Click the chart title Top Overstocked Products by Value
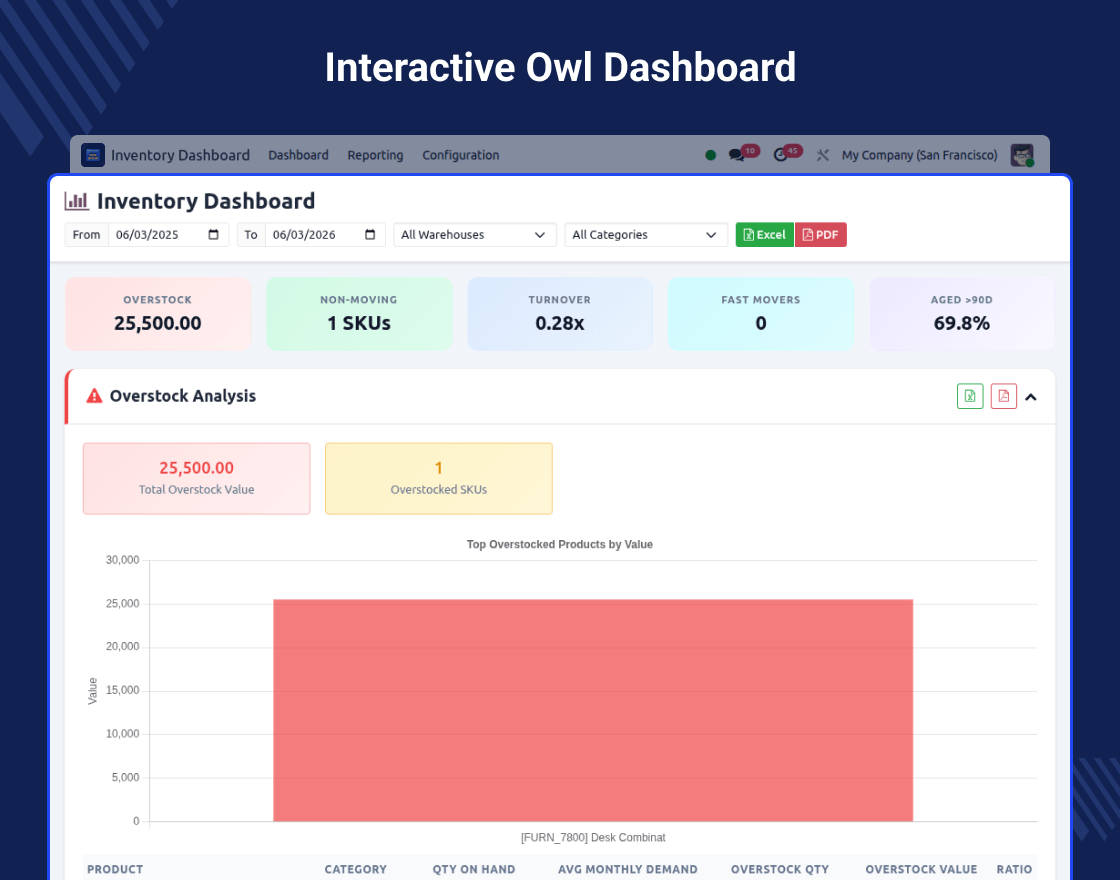Image resolution: width=1120 pixels, height=880 pixels. pyautogui.click(x=559, y=544)
